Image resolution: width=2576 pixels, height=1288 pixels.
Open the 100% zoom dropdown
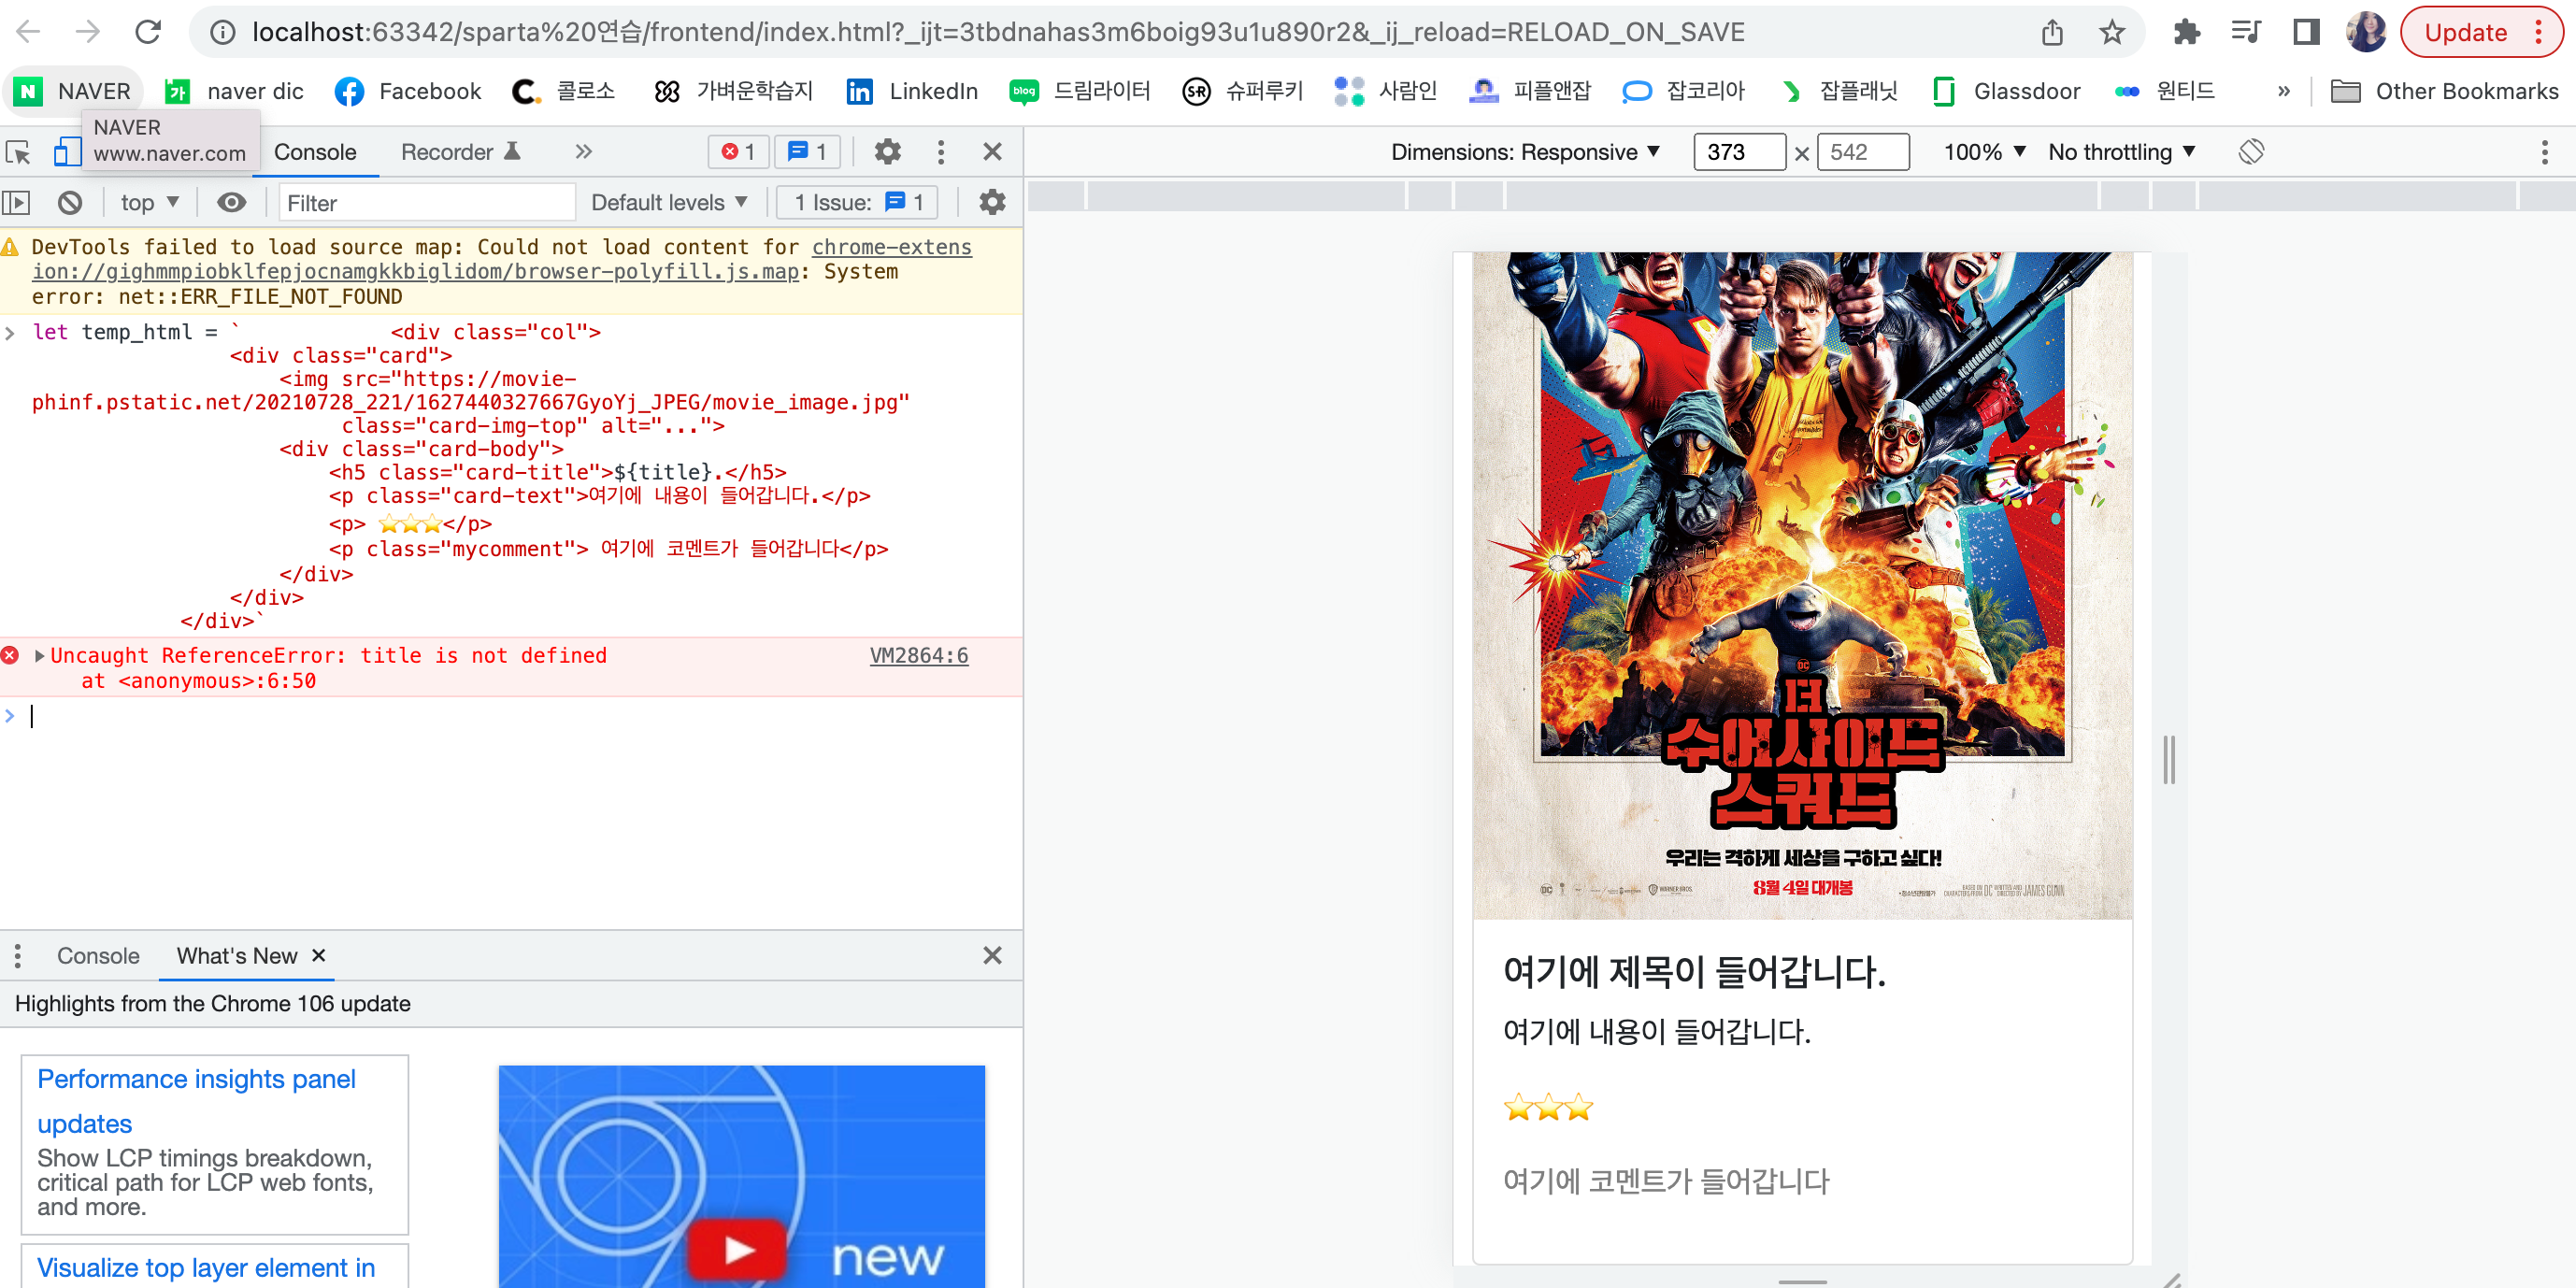click(1984, 152)
